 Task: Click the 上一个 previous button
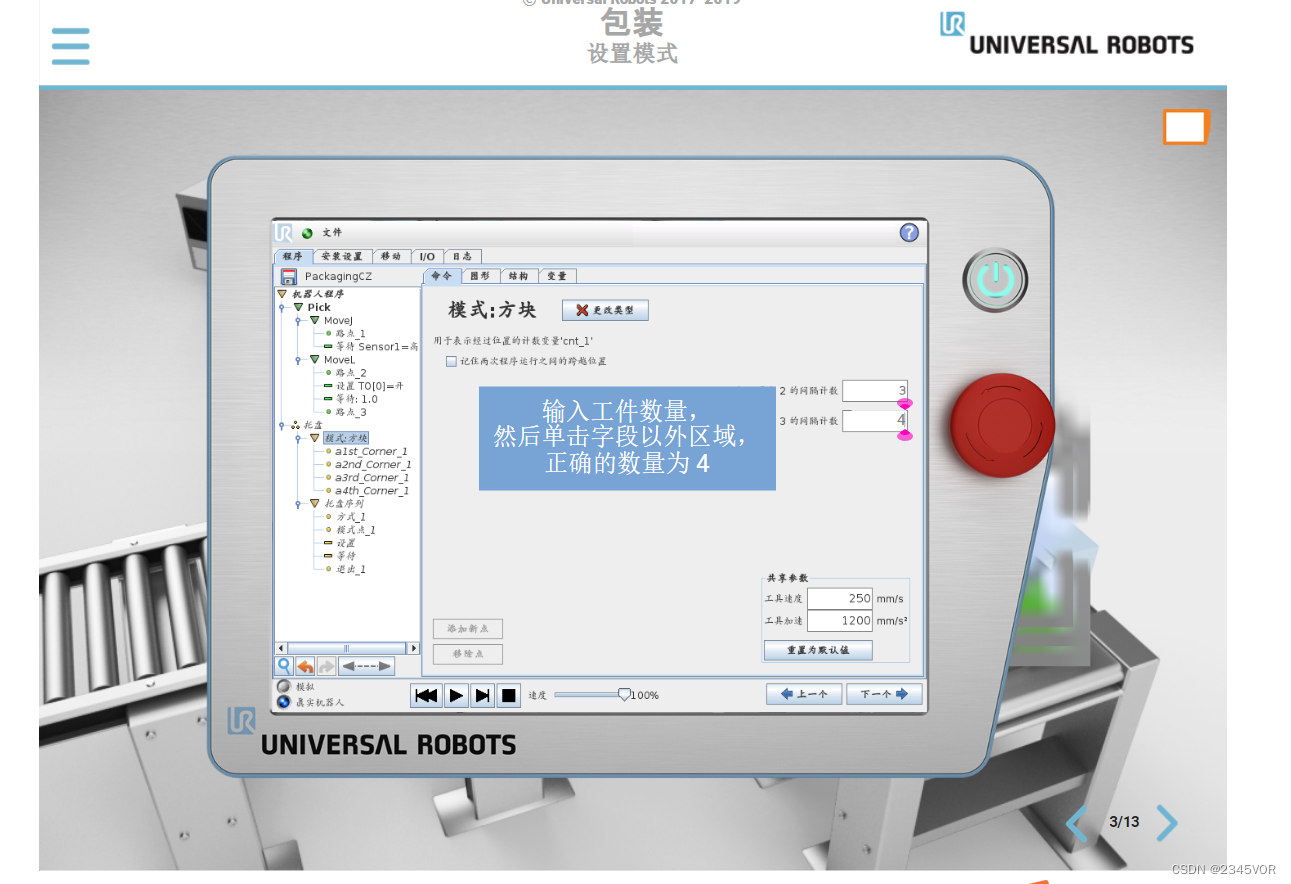804,694
